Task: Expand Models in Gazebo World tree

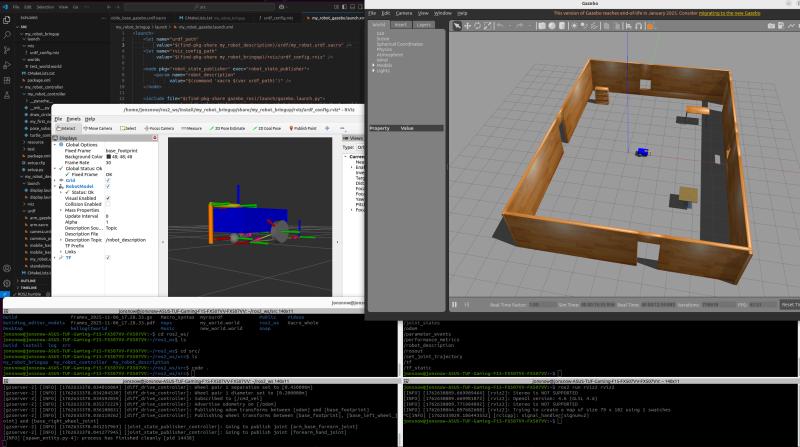Action: pyautogui.click(x=373, y=65)
